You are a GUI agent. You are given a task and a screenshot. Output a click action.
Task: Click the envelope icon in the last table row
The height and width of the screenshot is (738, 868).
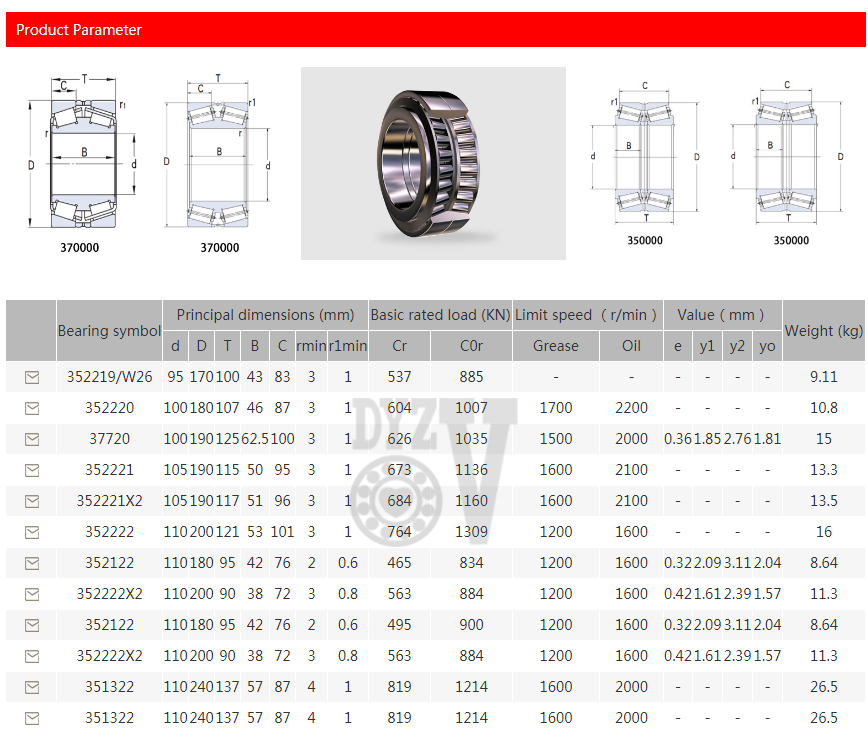[31, 718]
